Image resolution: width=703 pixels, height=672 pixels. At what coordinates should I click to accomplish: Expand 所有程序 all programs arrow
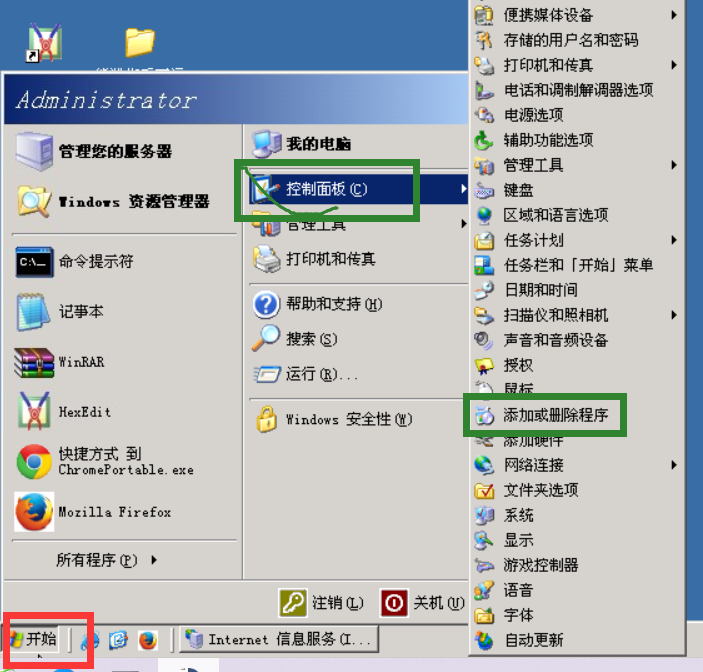coord(154,559)
